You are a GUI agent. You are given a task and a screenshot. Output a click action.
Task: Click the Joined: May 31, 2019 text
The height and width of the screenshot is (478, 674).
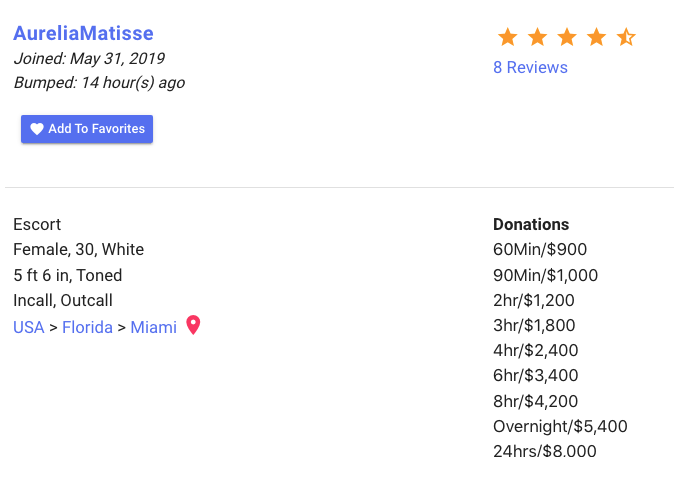tap(89, 58)
